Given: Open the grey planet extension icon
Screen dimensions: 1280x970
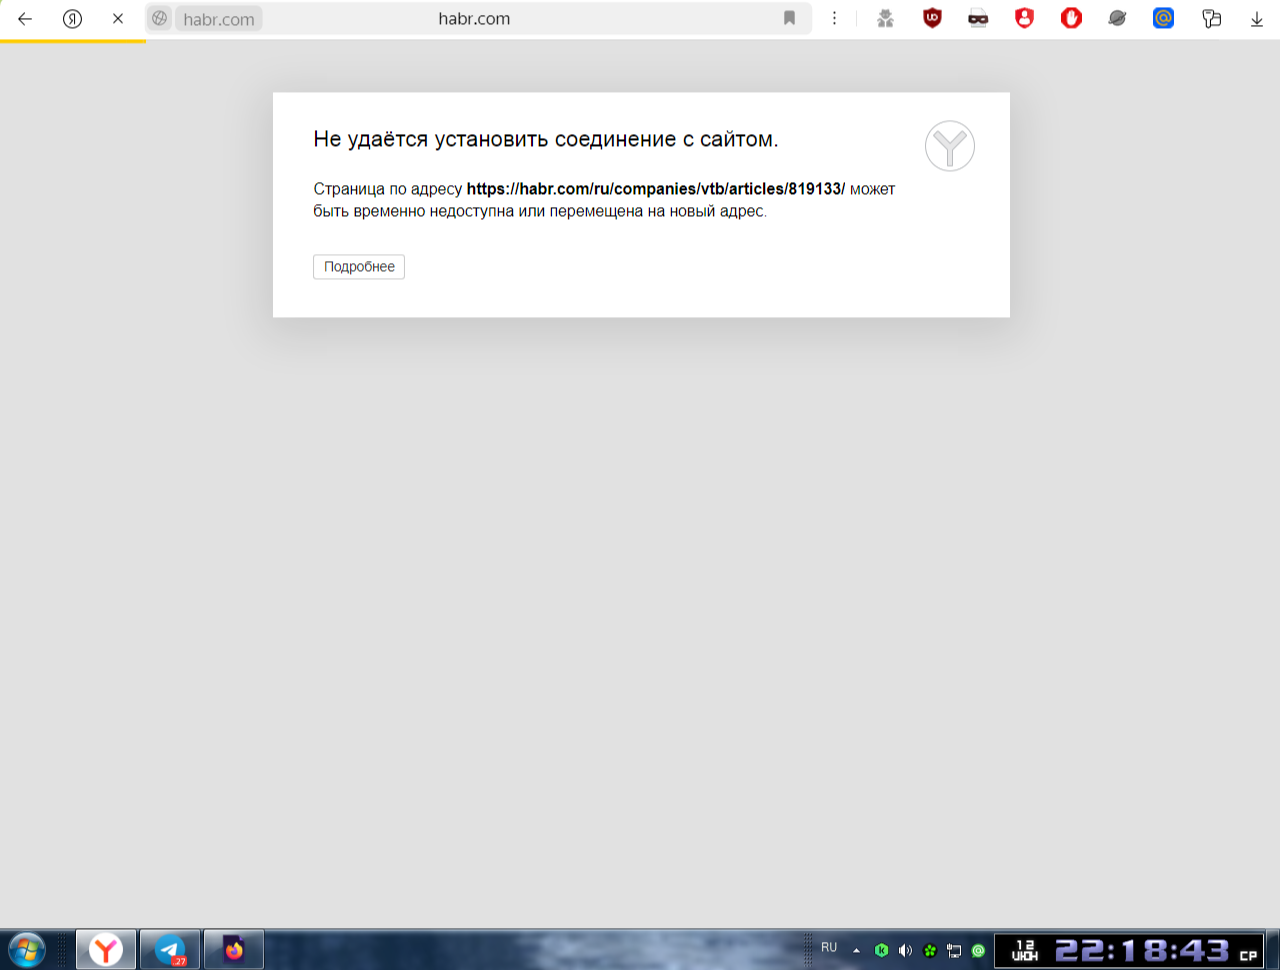Looking at the screenshot, I should 1117,18.
